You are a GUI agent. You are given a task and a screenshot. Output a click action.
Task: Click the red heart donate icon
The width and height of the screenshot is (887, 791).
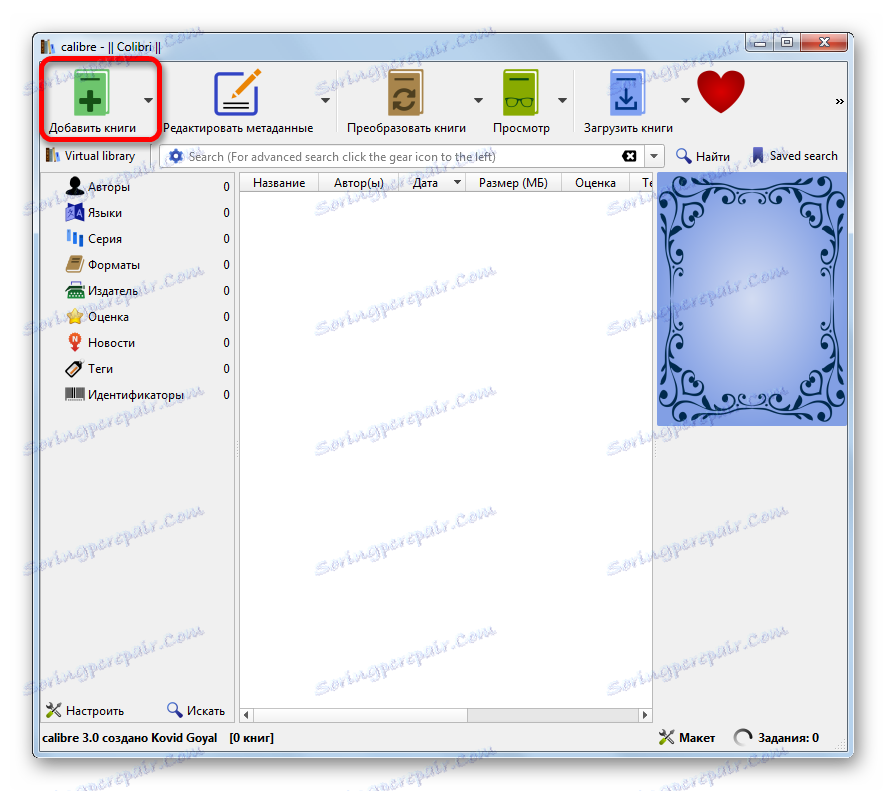[x=721, y=92]
